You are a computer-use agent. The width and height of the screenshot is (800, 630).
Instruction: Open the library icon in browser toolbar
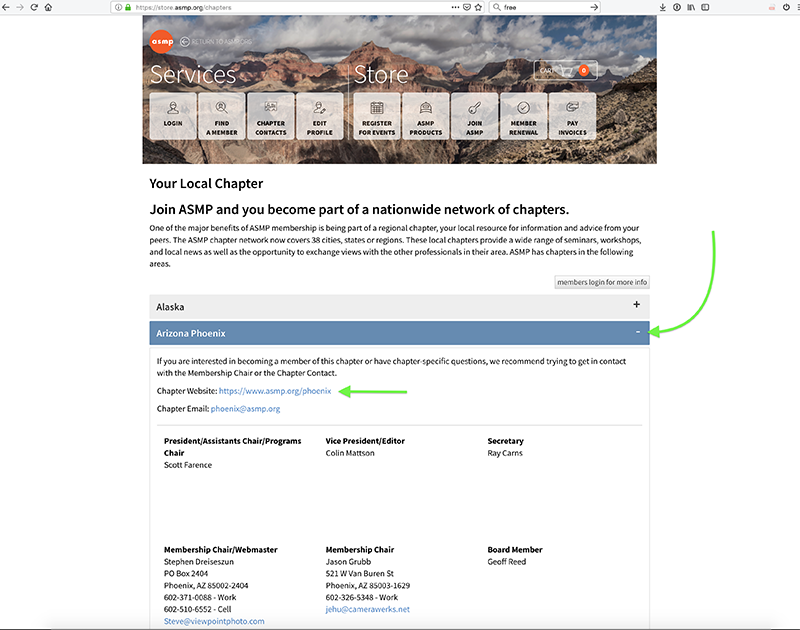691,7
